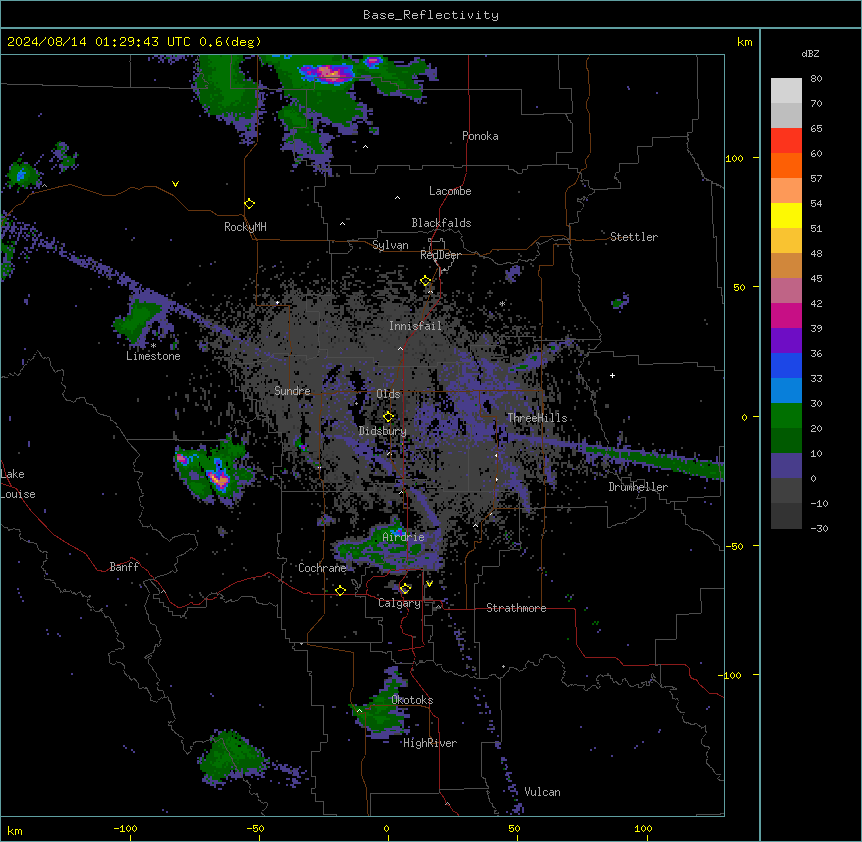Viewport: 862px width, 842px height.
Task: Click the yellow diamond marker above Calgary label
Action: (x=405, y=589)
